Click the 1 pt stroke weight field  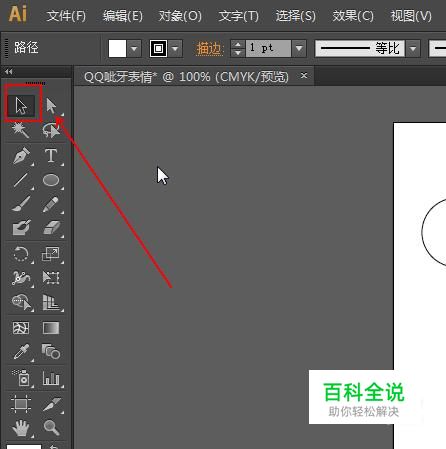tap(268, 49)
